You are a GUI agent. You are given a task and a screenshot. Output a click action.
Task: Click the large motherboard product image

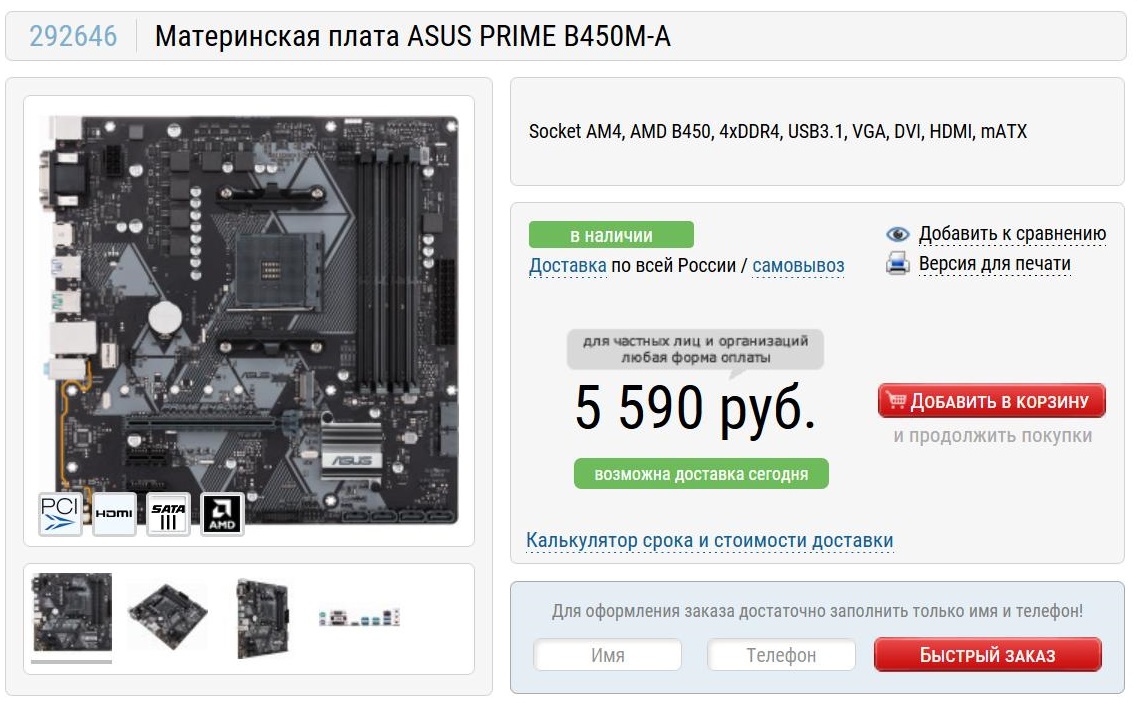click(249, 320)
